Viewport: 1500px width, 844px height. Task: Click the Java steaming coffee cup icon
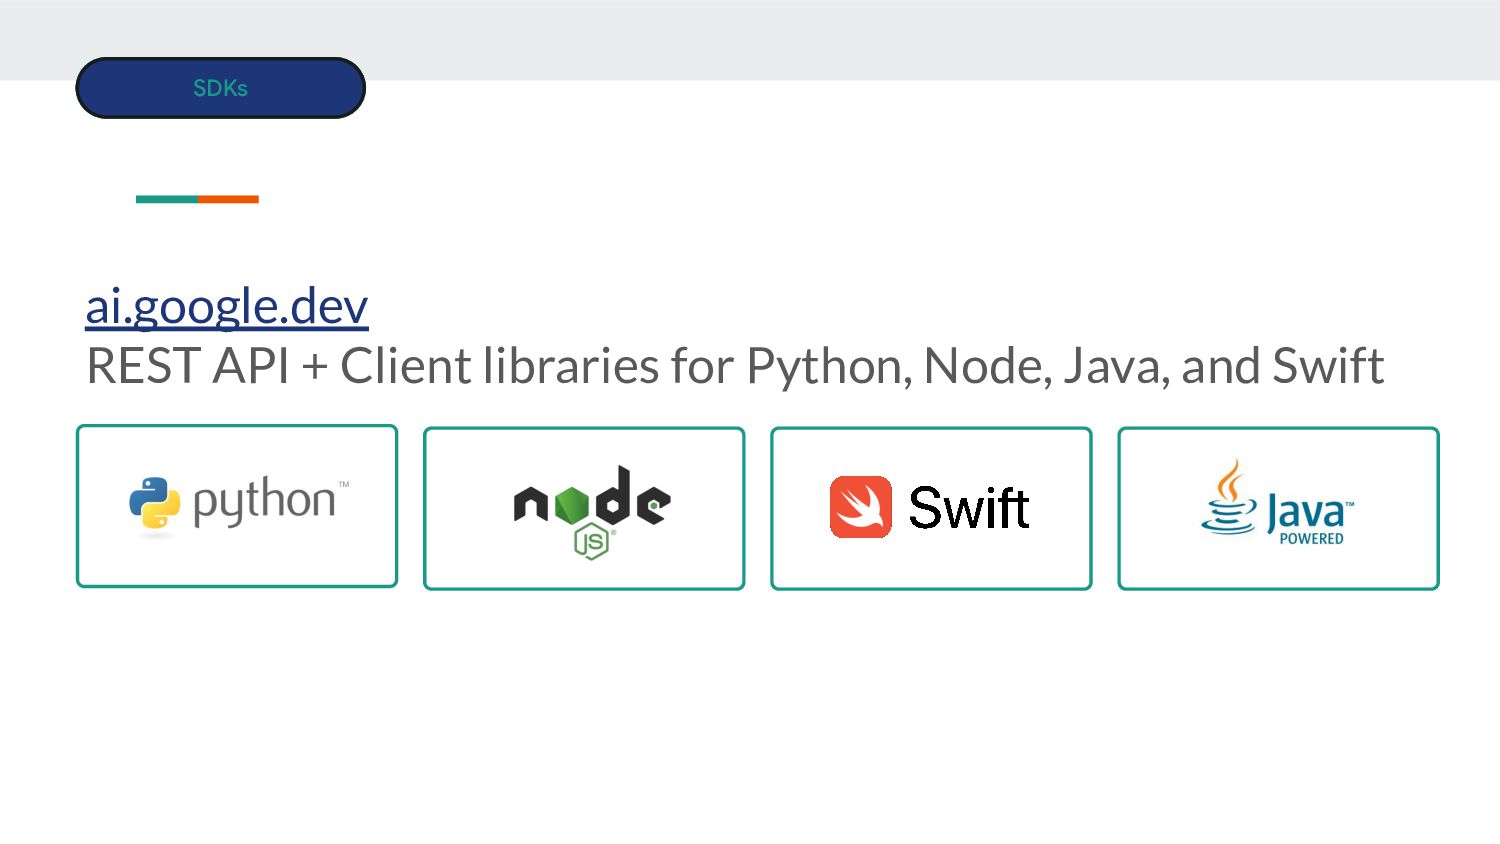coord(1229,497)
